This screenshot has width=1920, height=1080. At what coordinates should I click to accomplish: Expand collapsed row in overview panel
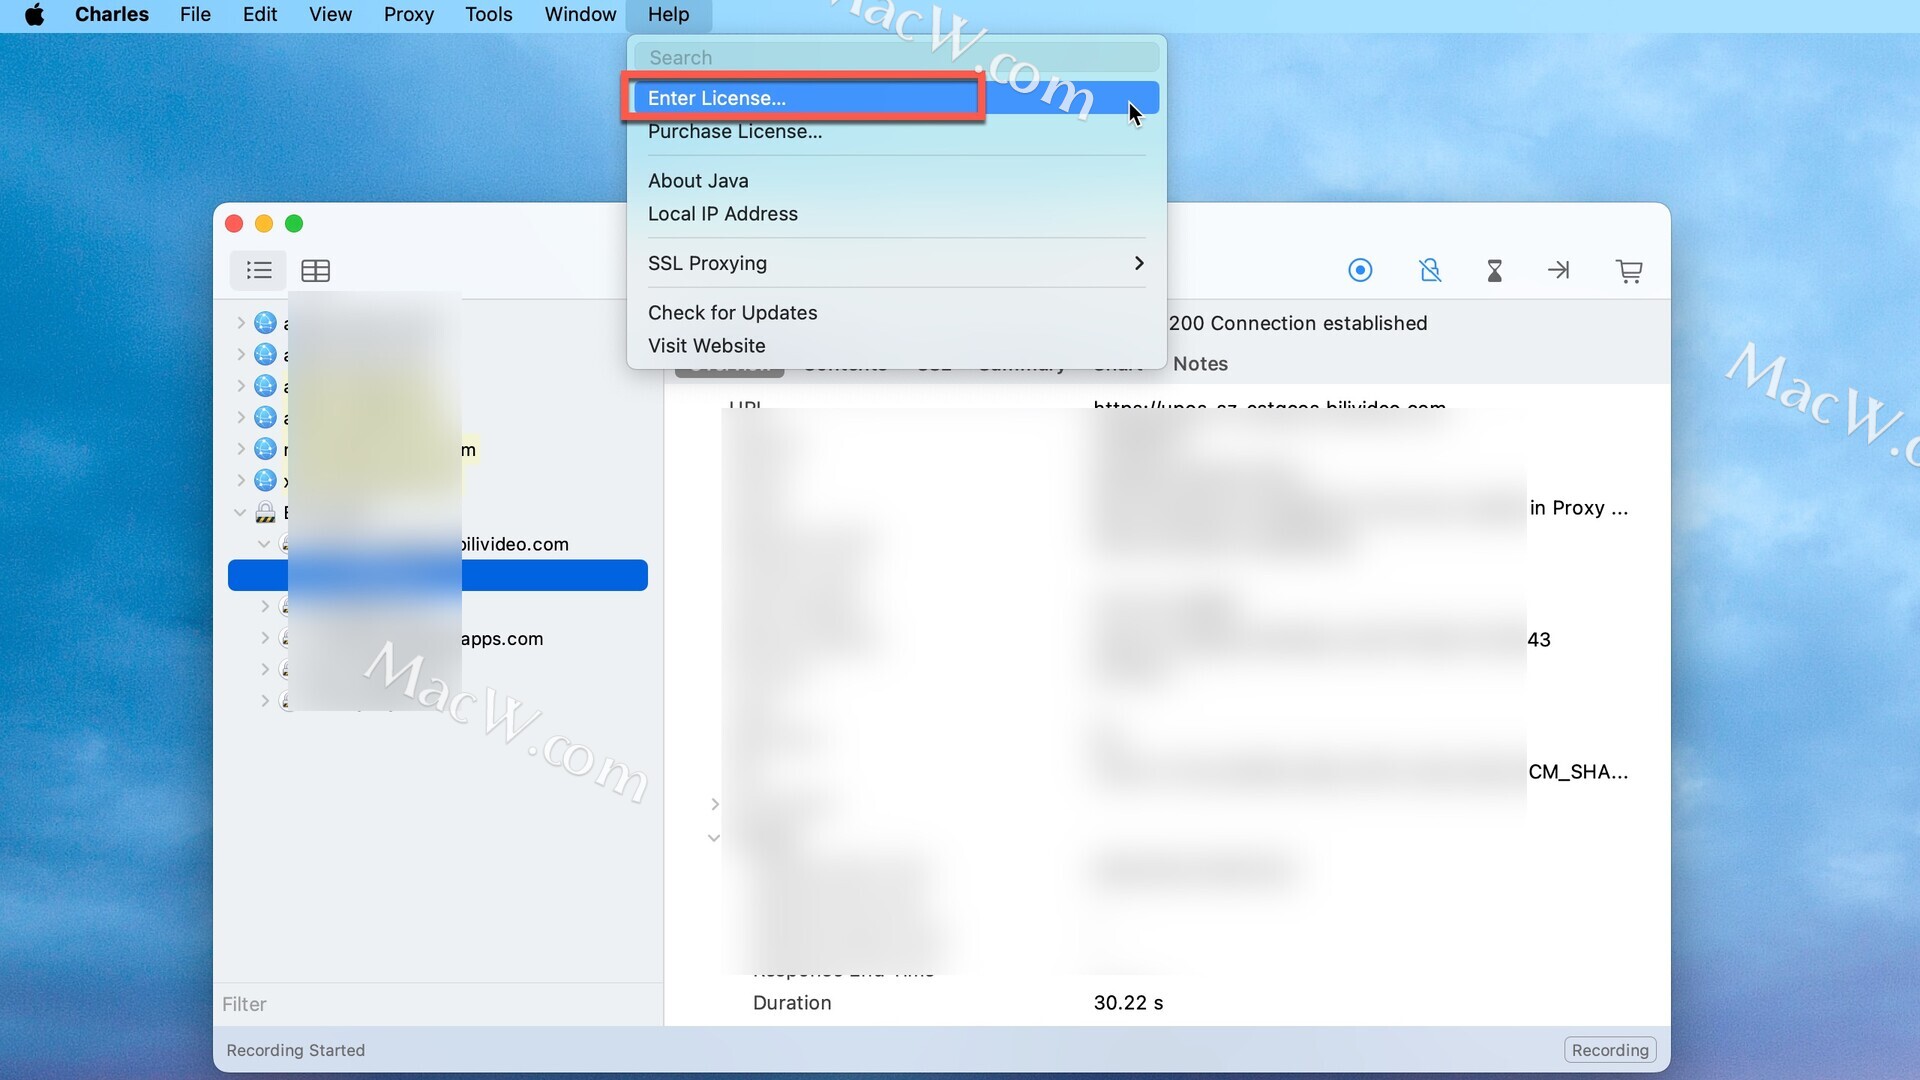click(x=714, y=804)
